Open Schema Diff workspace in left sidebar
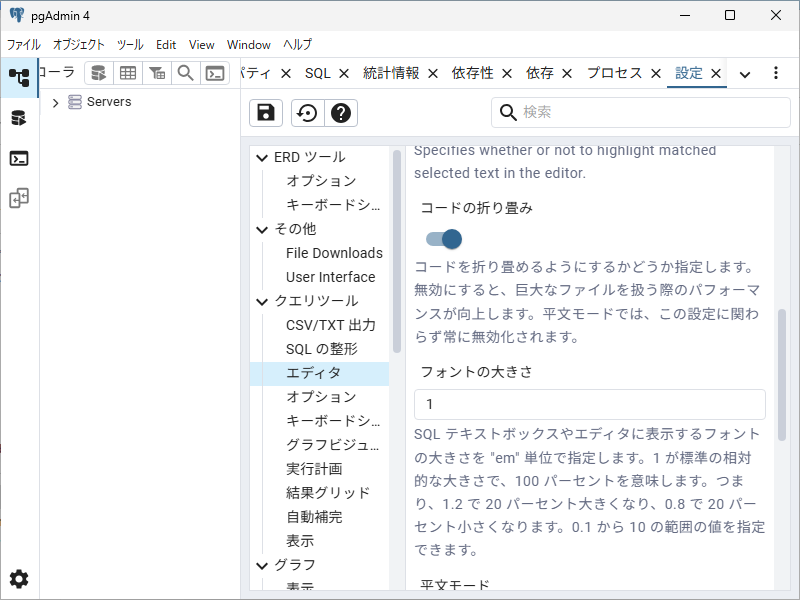 click(x=19, y=198)
